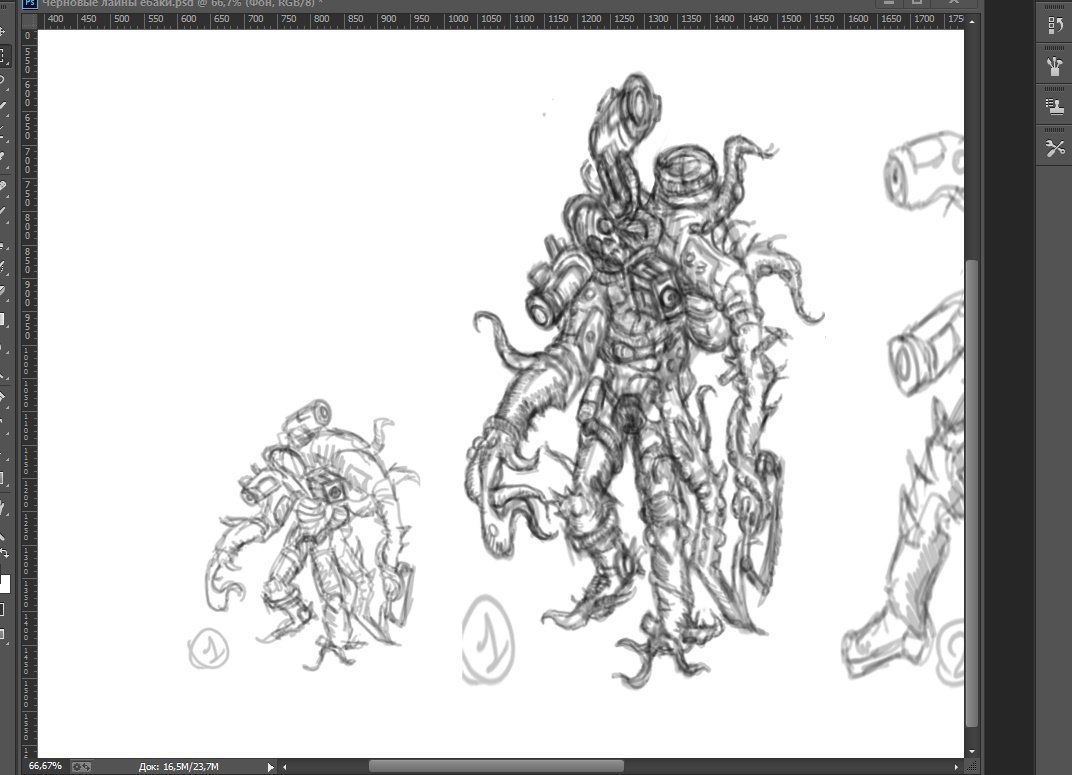The width and height of the screenshot is (1072, 775).
Task: Click the 66,67% zoom field
Action: (x=45, y=766)
